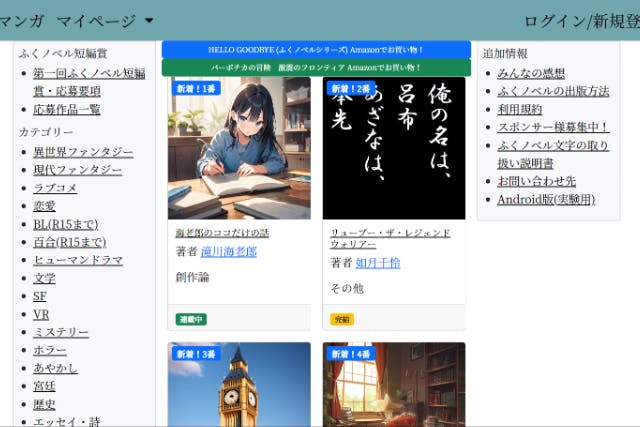Open the girl writing cover thumbnail
640x427 pixels.
tap(239, 150)
